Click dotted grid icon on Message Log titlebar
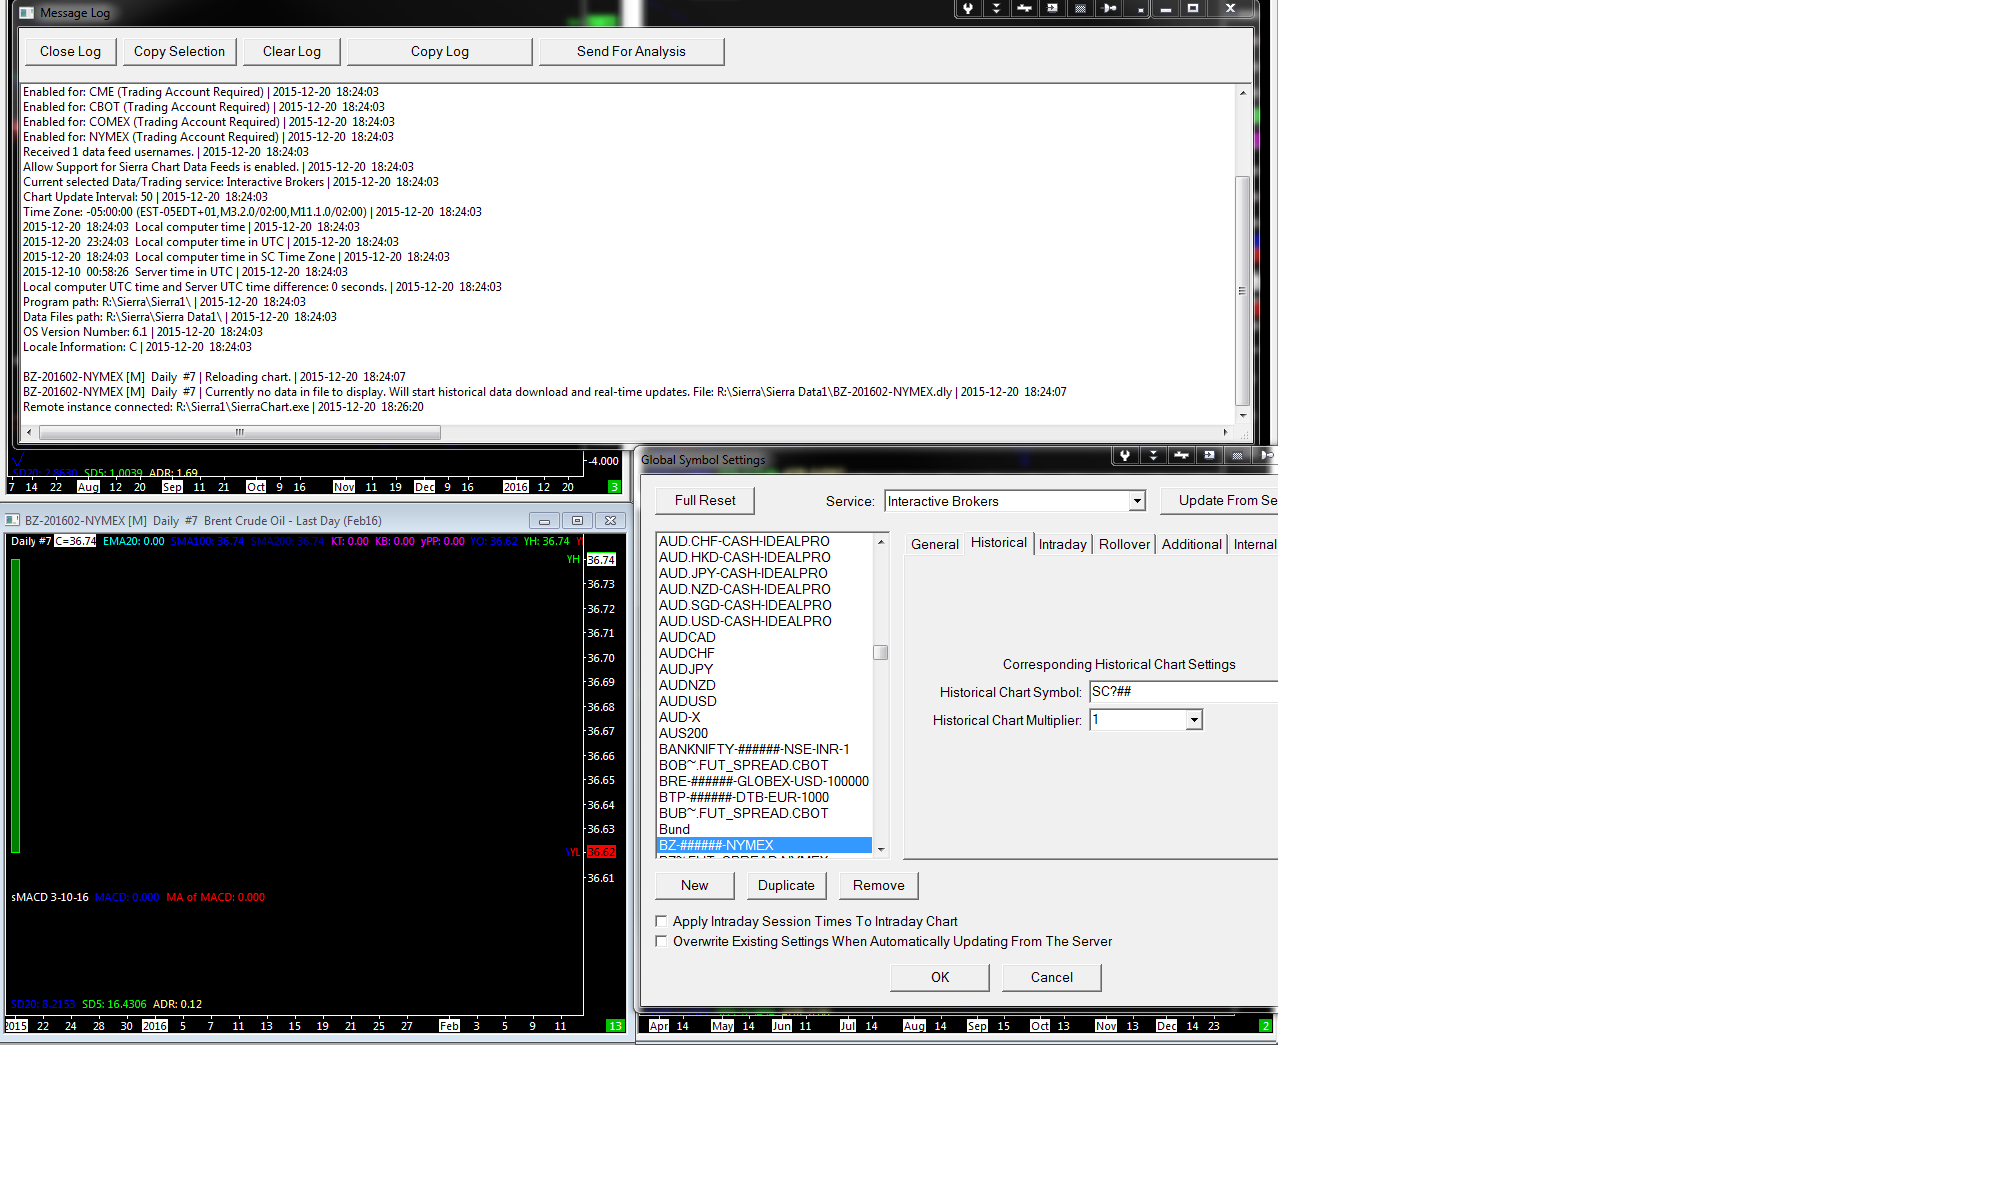 click(x=1081, y=8)
